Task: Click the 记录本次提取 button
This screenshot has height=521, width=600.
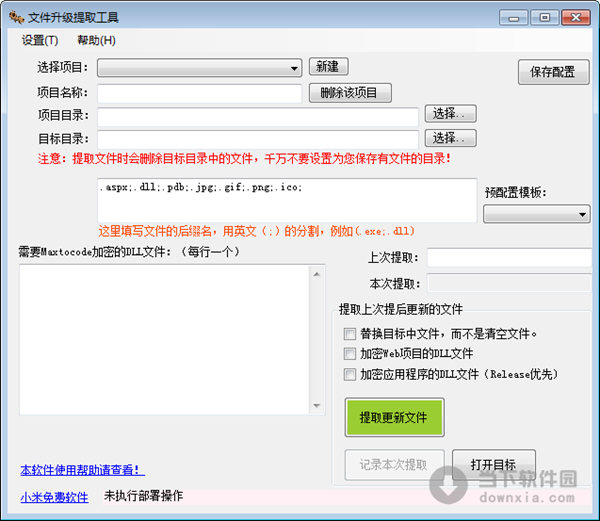Action: [394, 465]
